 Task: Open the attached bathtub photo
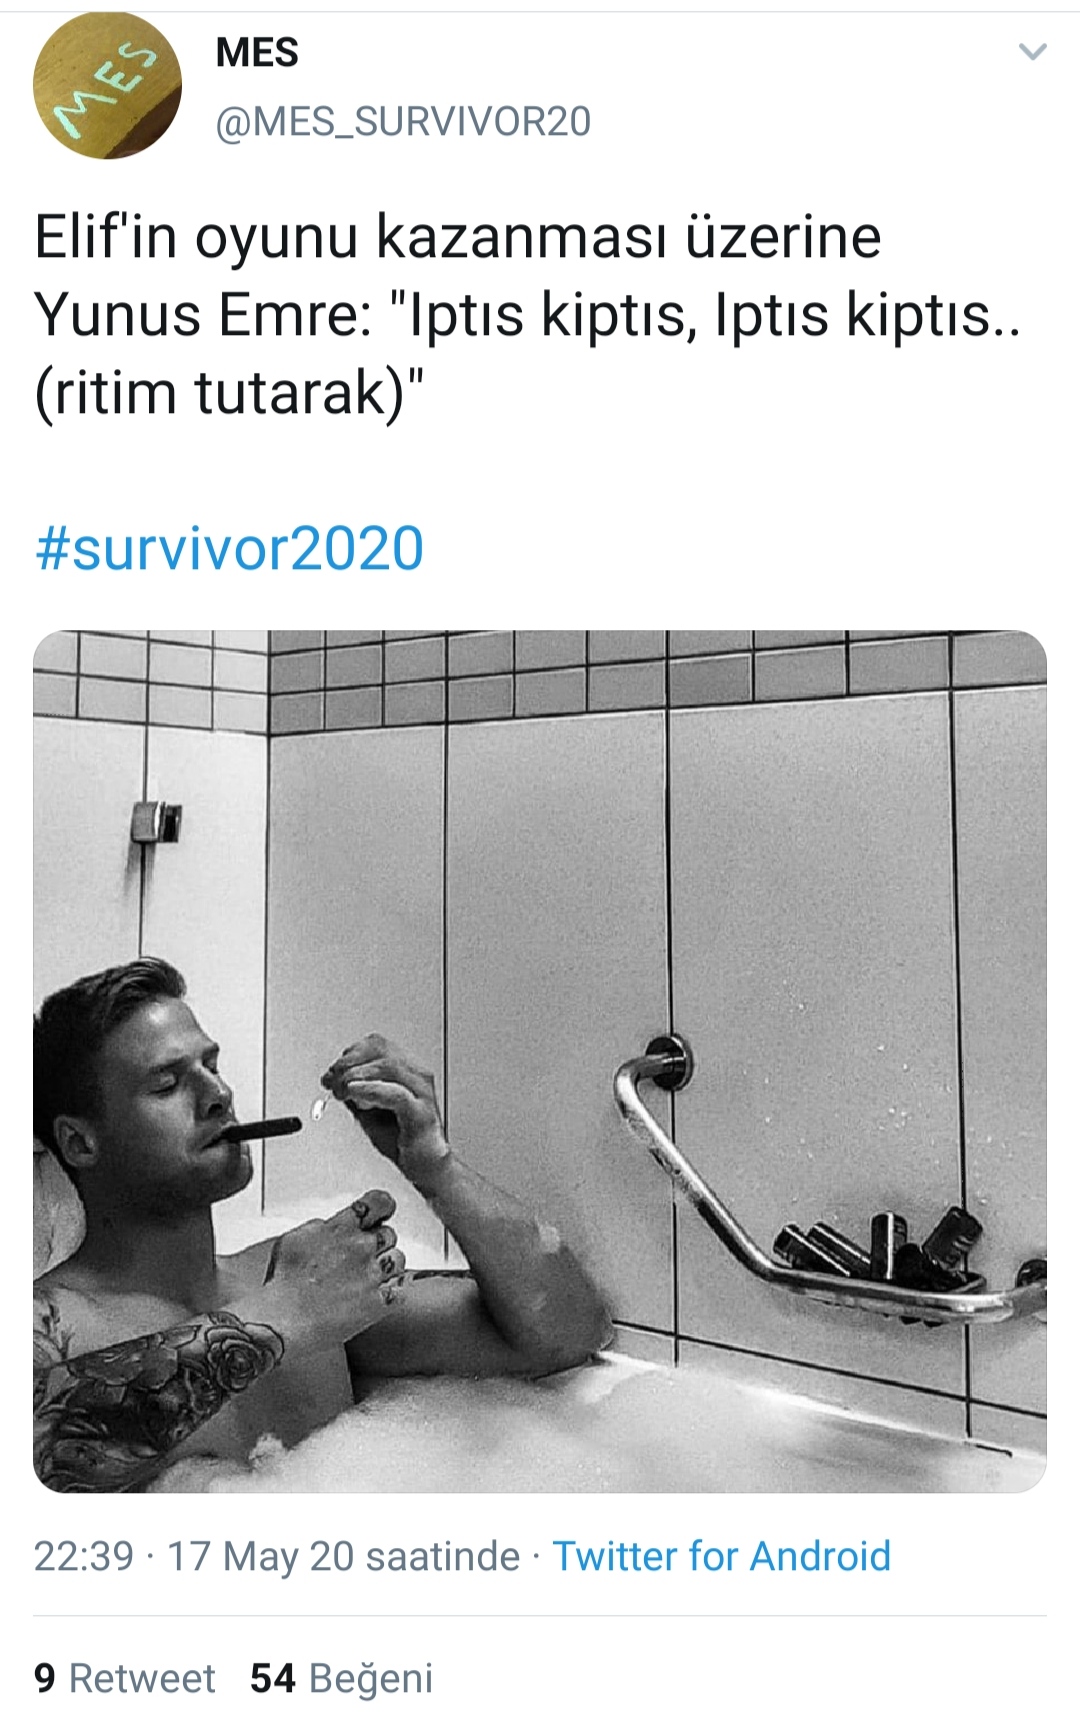pyautogui.click(x=540, y=1061)
